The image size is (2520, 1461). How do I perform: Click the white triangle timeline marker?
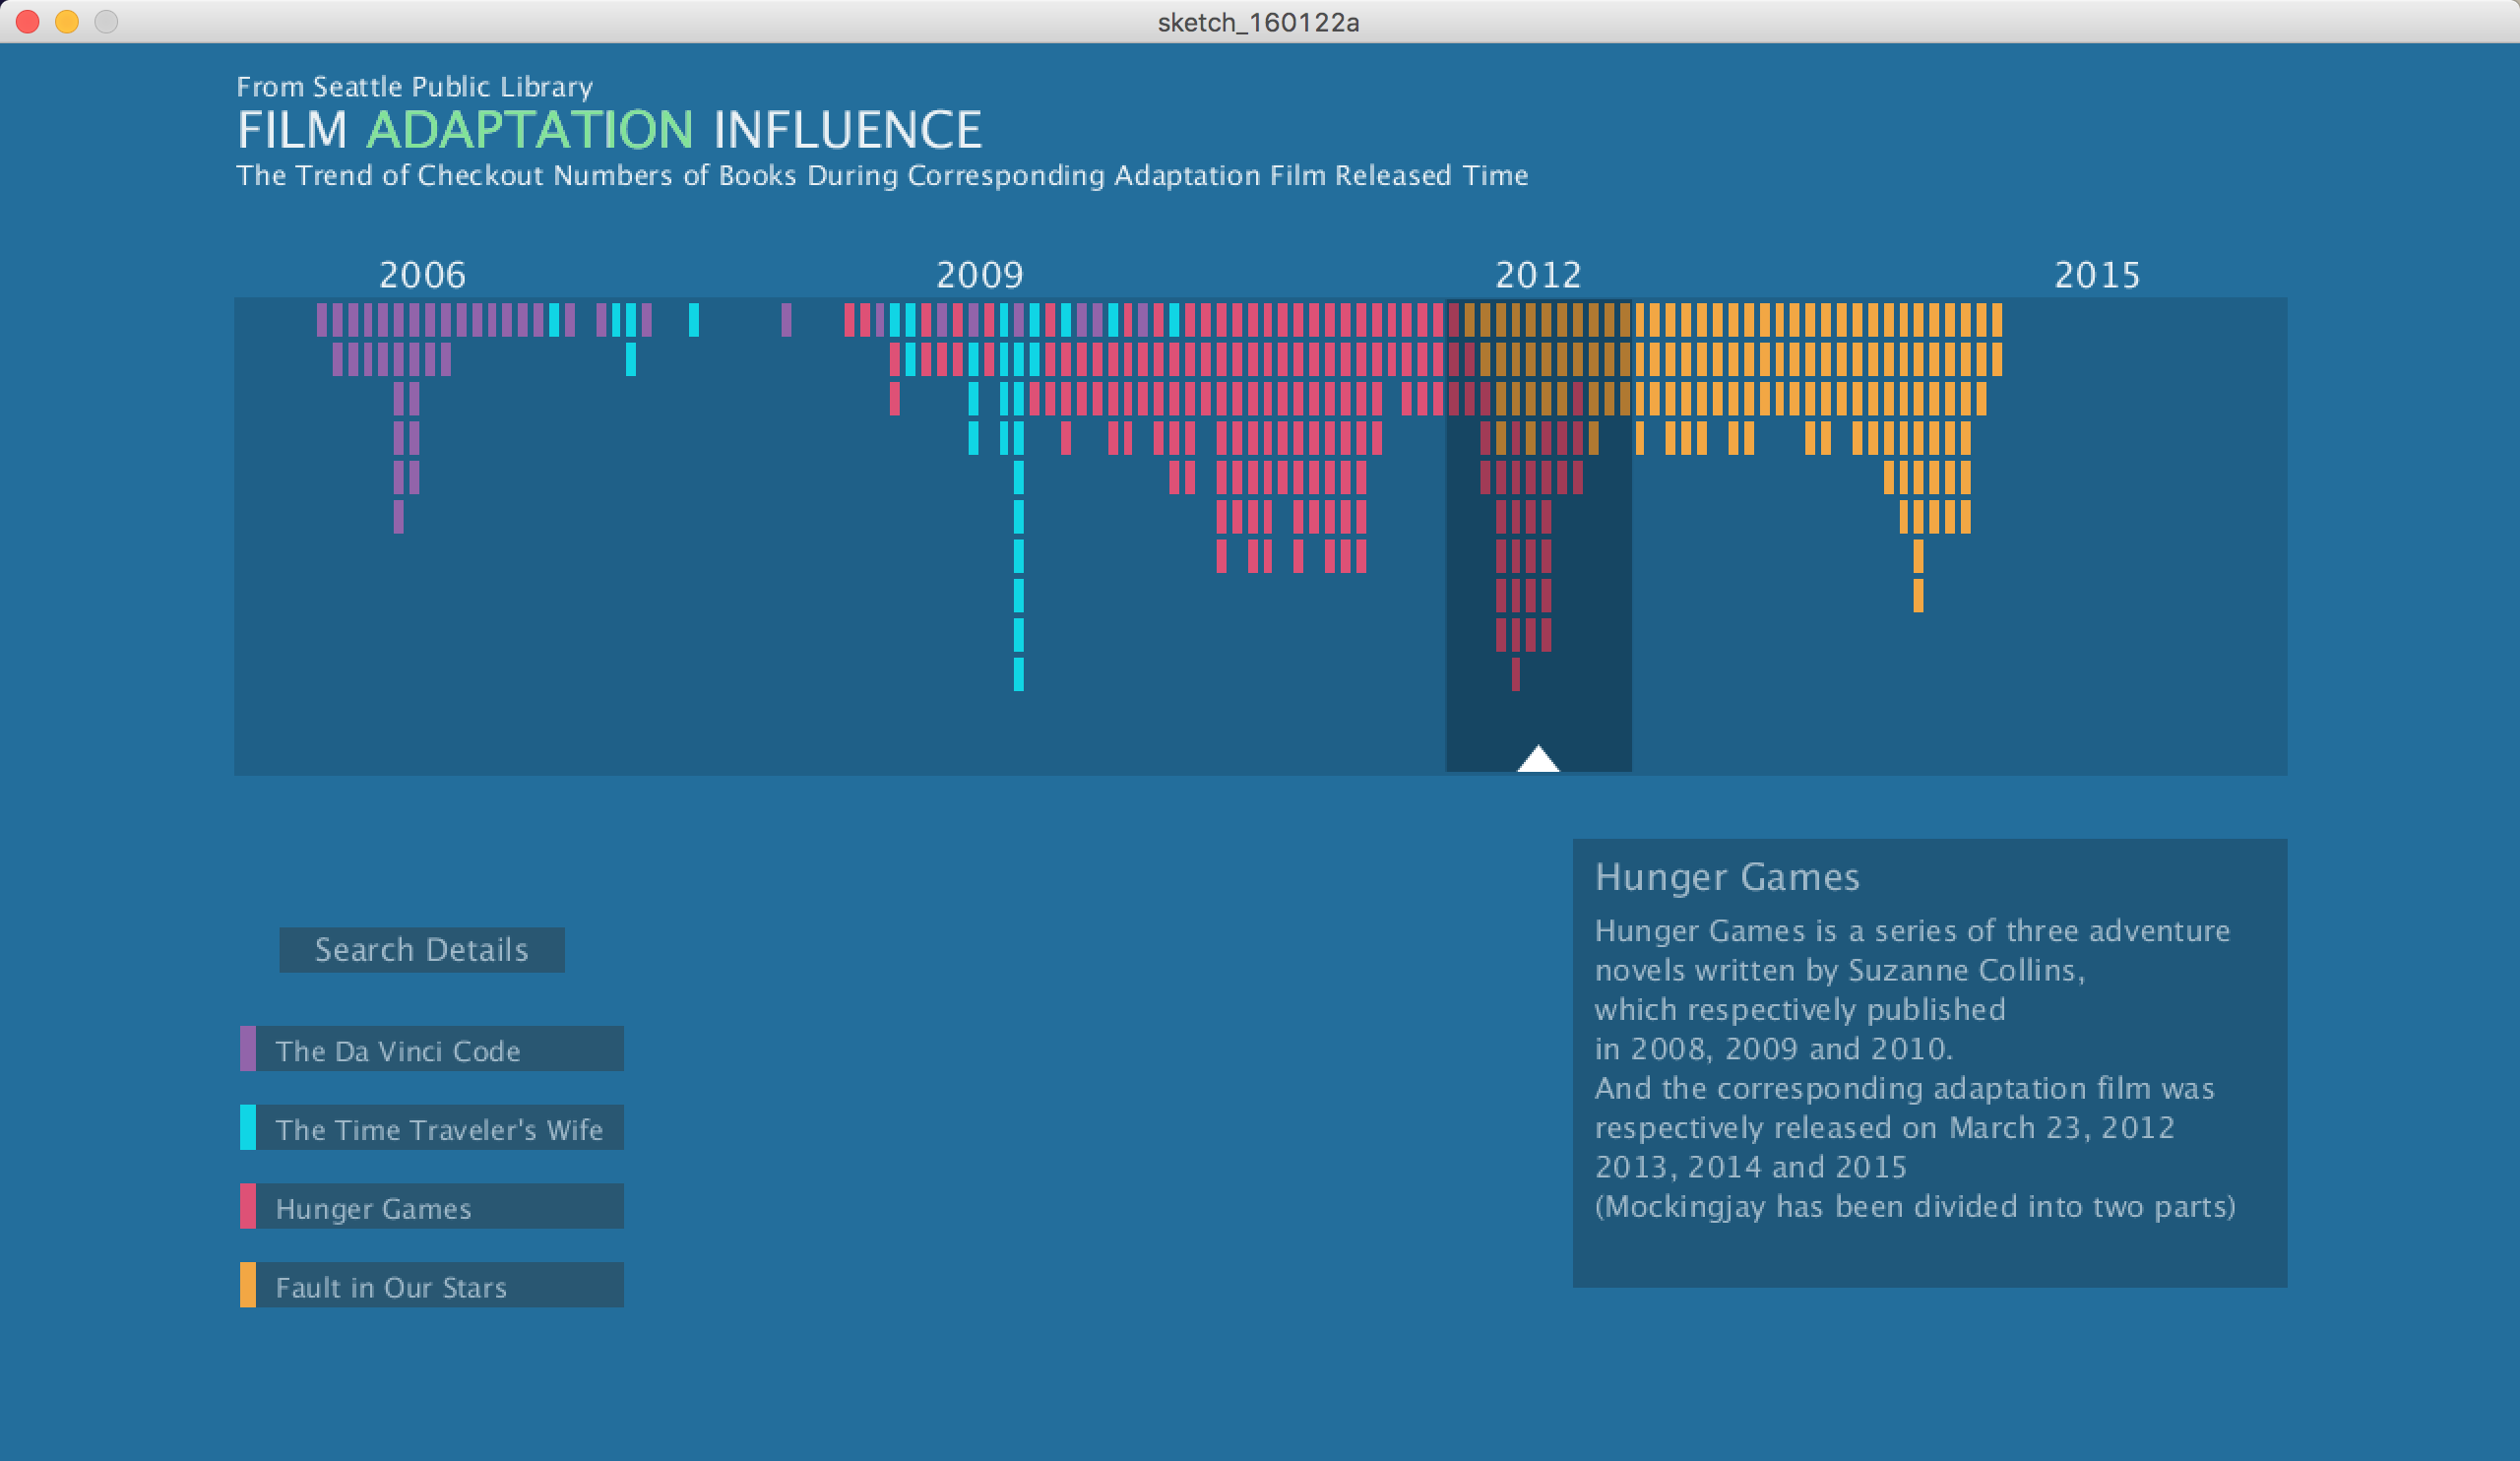[x=1538, y=760]
